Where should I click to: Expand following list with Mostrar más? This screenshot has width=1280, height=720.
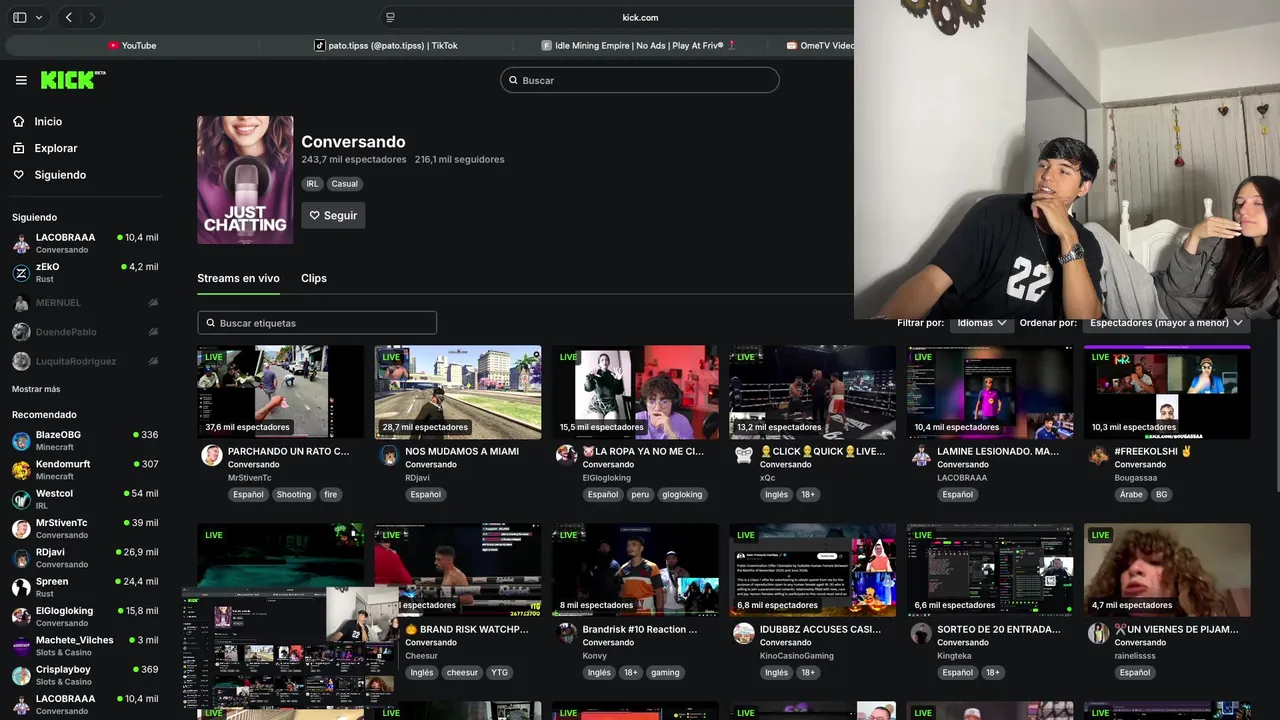coord(36,389)
